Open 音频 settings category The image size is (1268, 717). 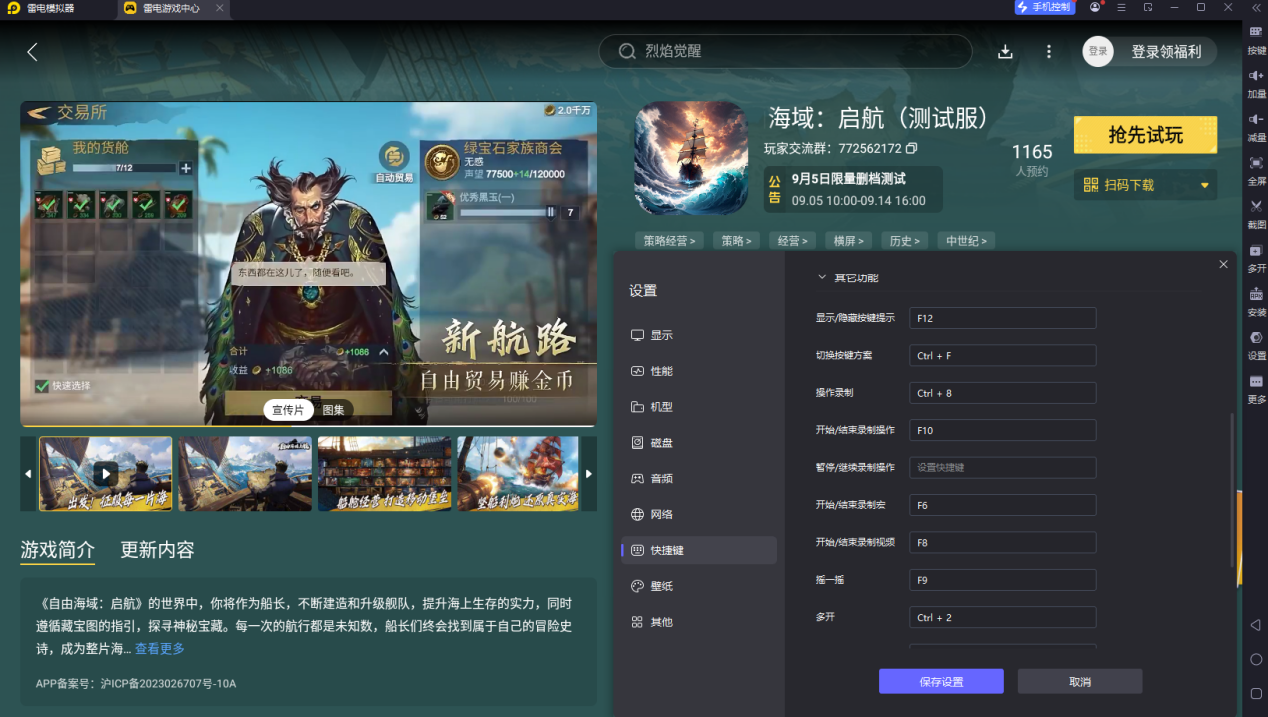click(x=699, y=478)
